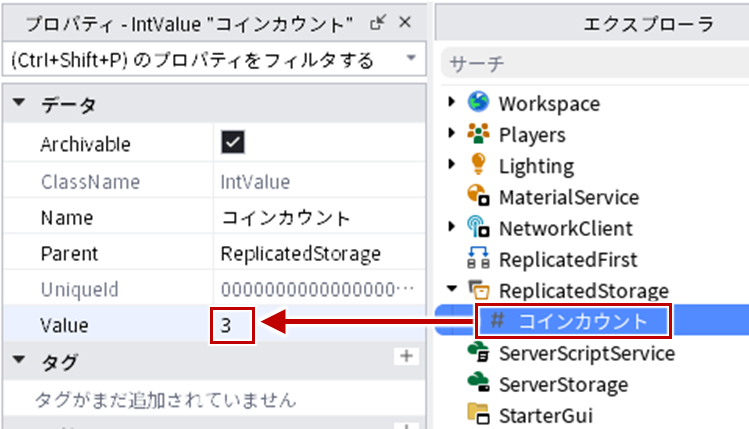Select the コインカウント item in Explorer
The height and width of the screenshot is (429, 749).
pos(583,322)
